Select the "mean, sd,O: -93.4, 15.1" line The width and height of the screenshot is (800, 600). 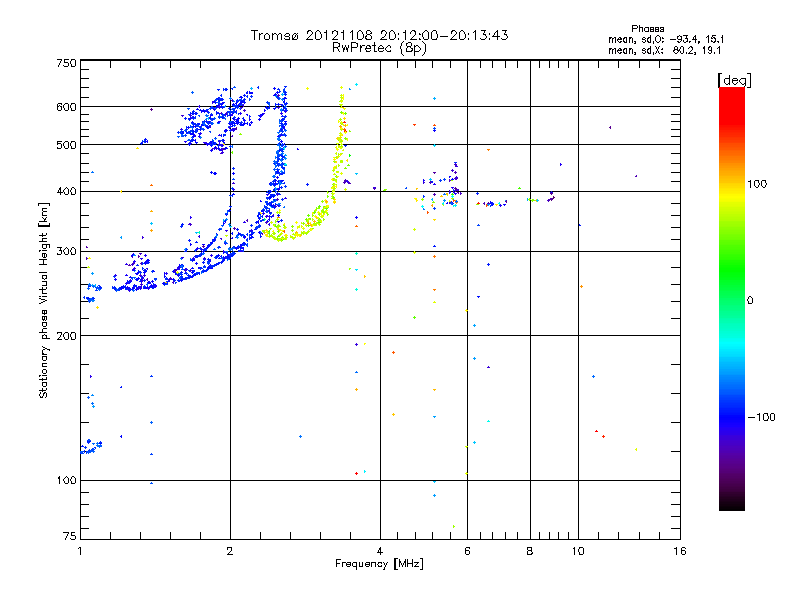666,39
